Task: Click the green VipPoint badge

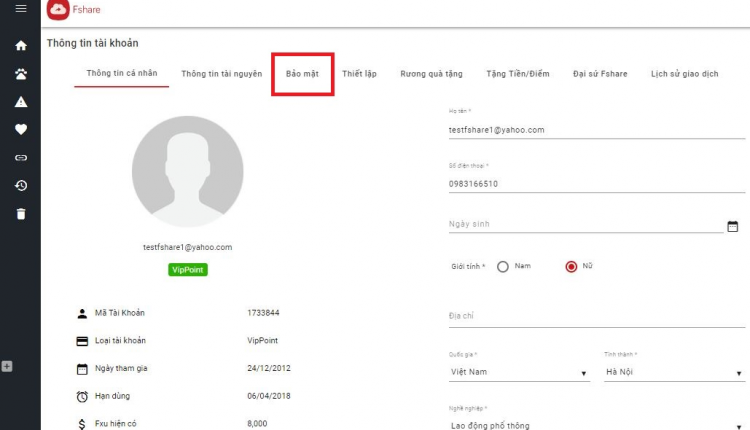Action: tap(188, 270)
